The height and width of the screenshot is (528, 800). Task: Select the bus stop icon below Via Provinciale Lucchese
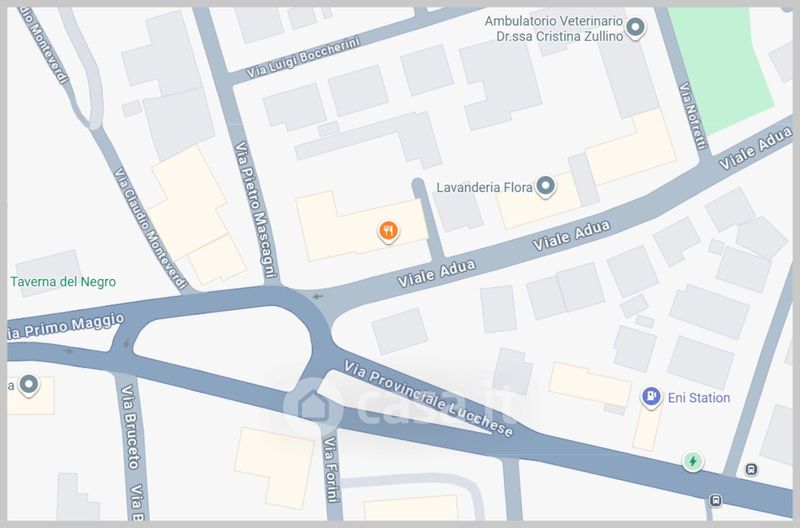pos(715,500)
